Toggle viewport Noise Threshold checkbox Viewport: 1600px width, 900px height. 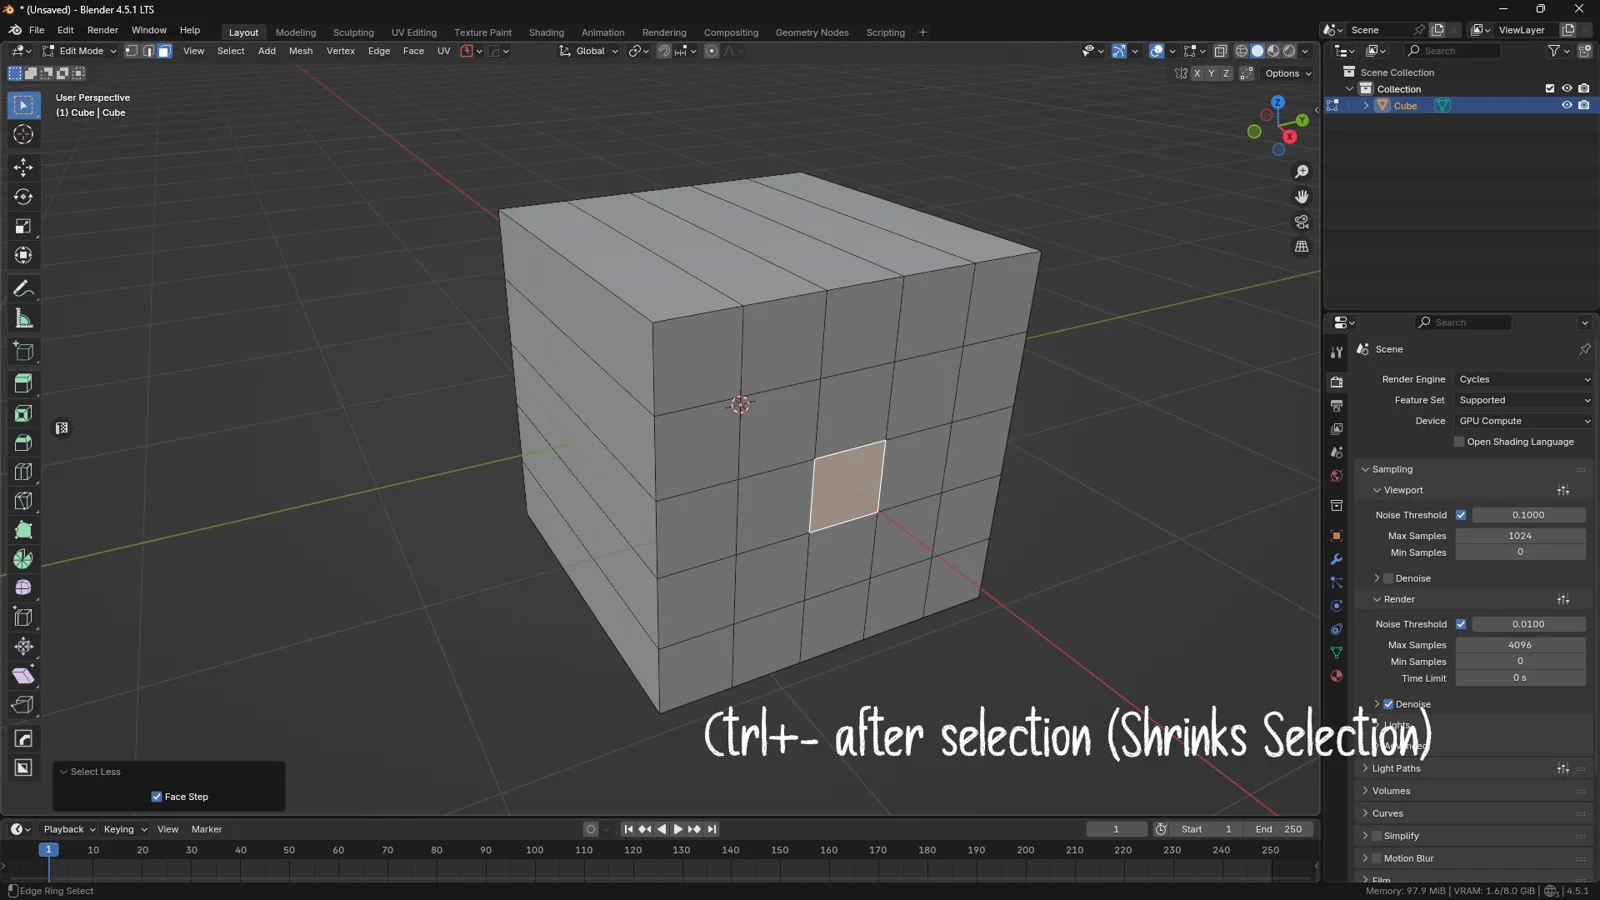(x=1461, y=515)
